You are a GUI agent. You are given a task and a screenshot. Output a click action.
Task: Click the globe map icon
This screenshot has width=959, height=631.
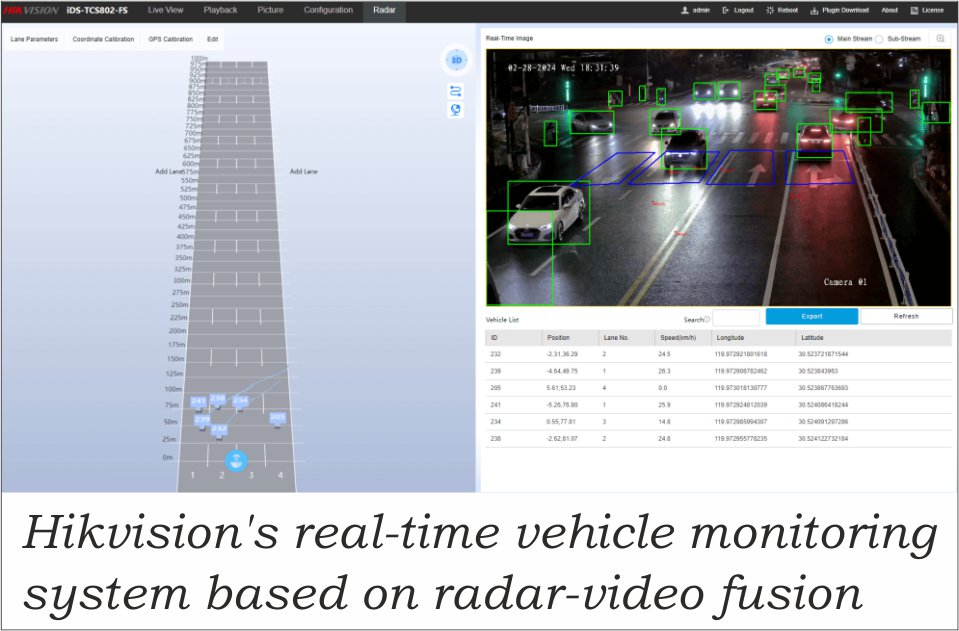pyautogui.click(x=456, y=110)
